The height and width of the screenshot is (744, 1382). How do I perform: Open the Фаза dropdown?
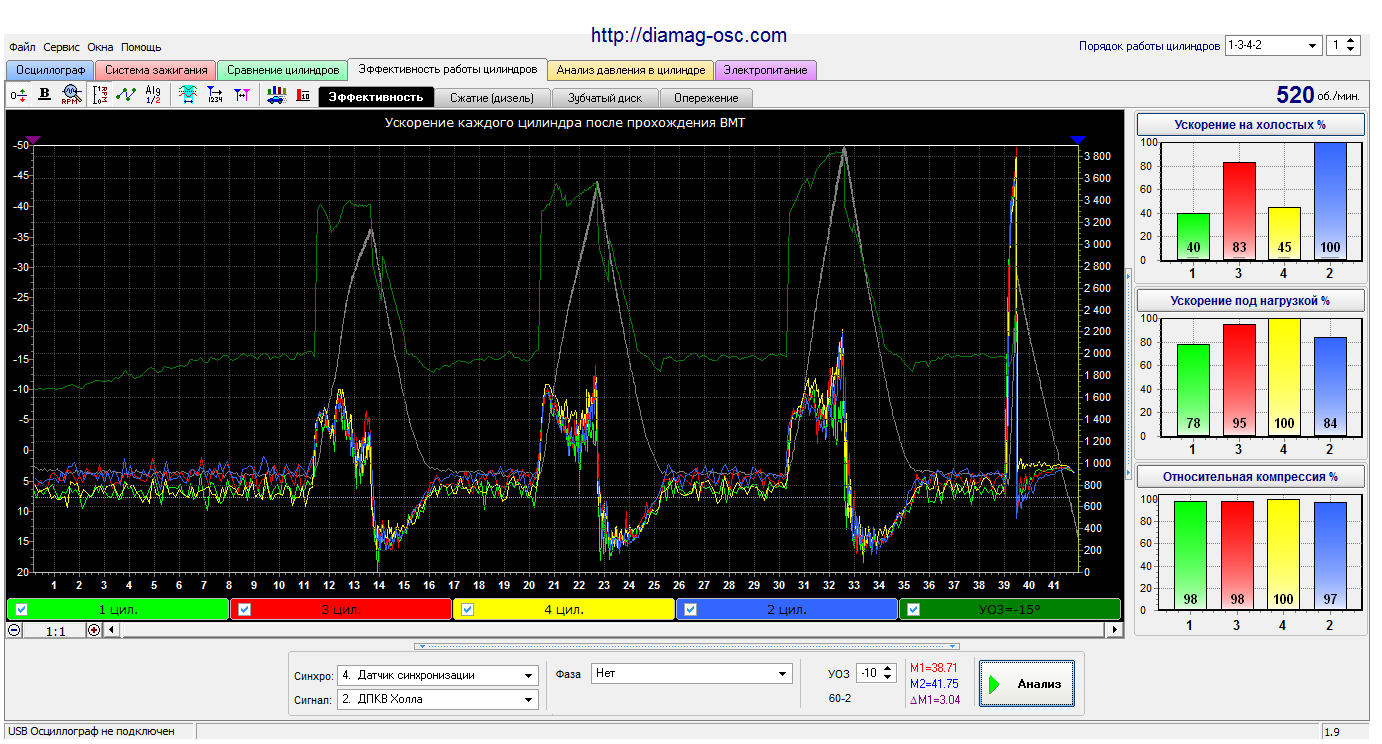[692, 674]
